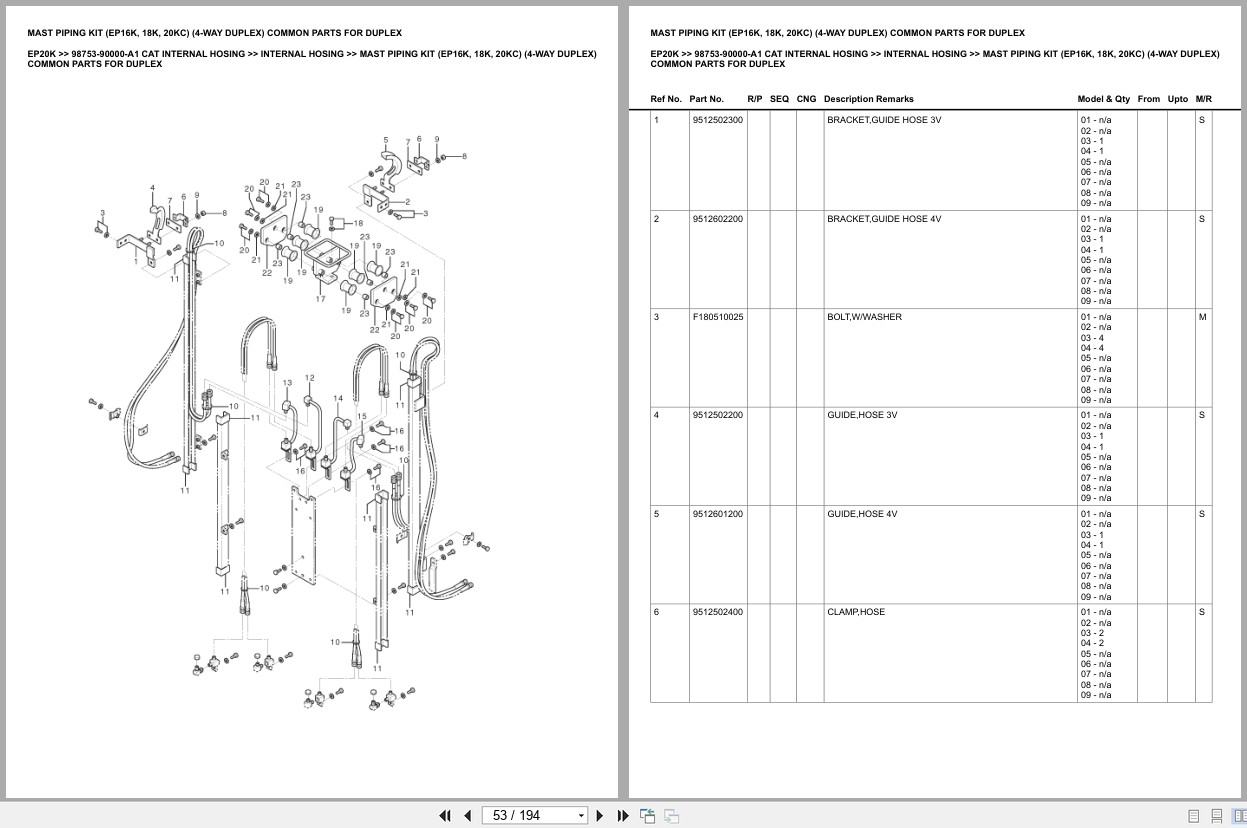Click callout number 15 in the diagram
This screenshot has height=828, width=1247.
(362, 416)
